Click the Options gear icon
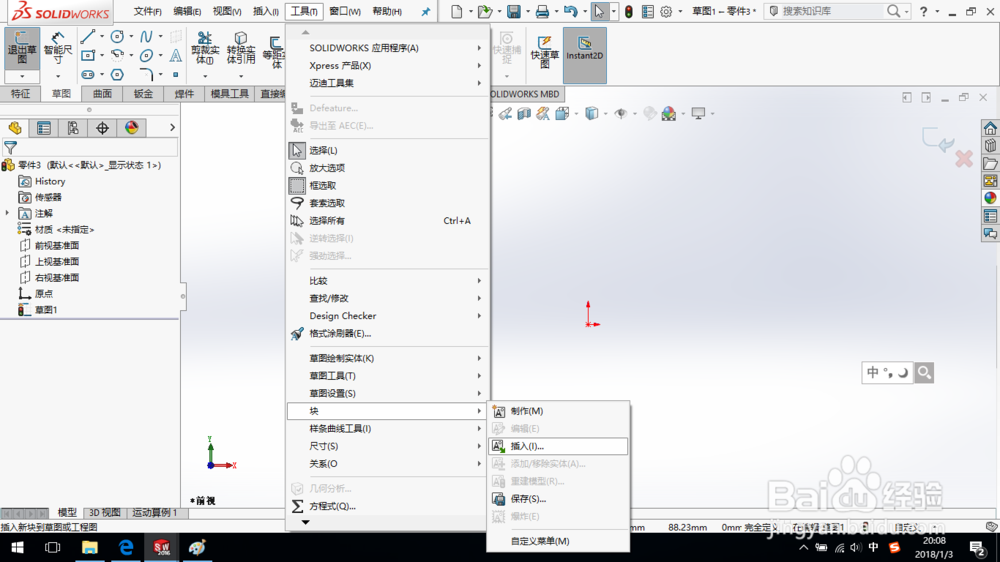 click(x=666, y=11)
